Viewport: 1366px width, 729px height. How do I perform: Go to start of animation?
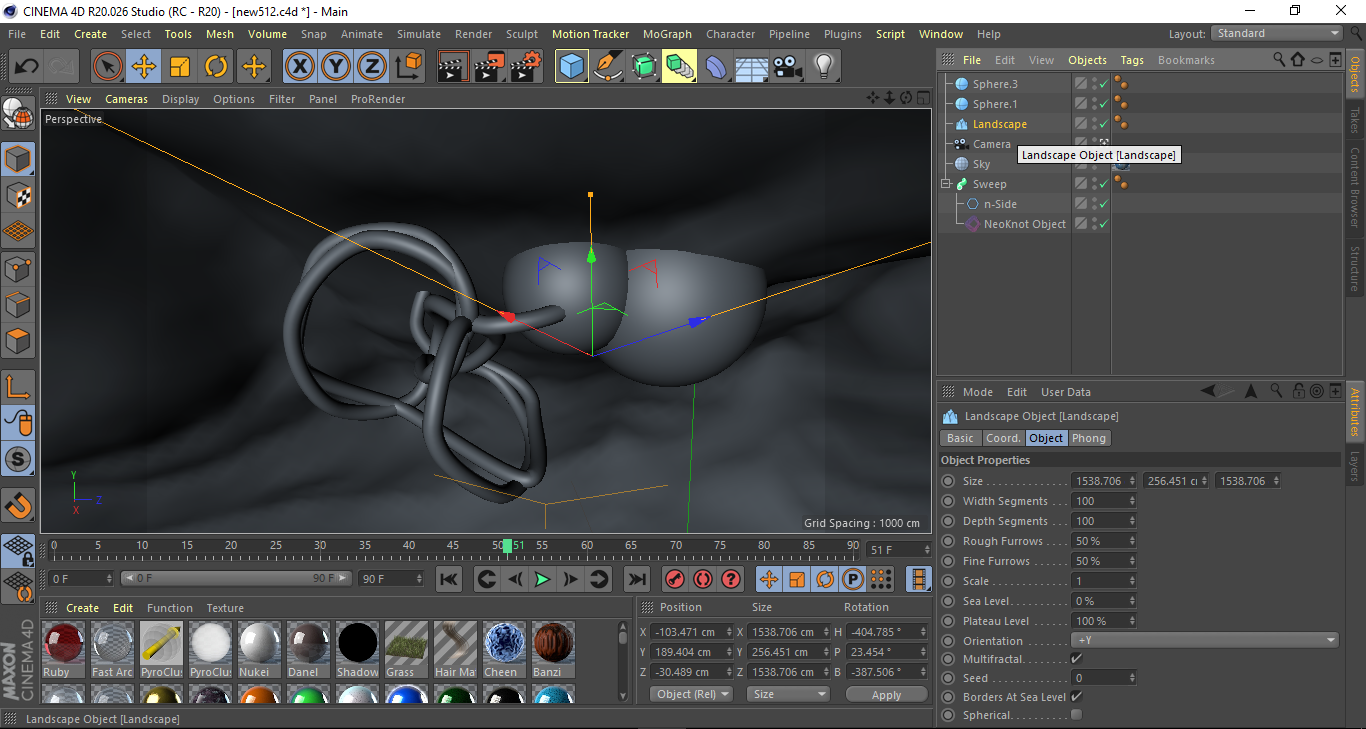449,579
